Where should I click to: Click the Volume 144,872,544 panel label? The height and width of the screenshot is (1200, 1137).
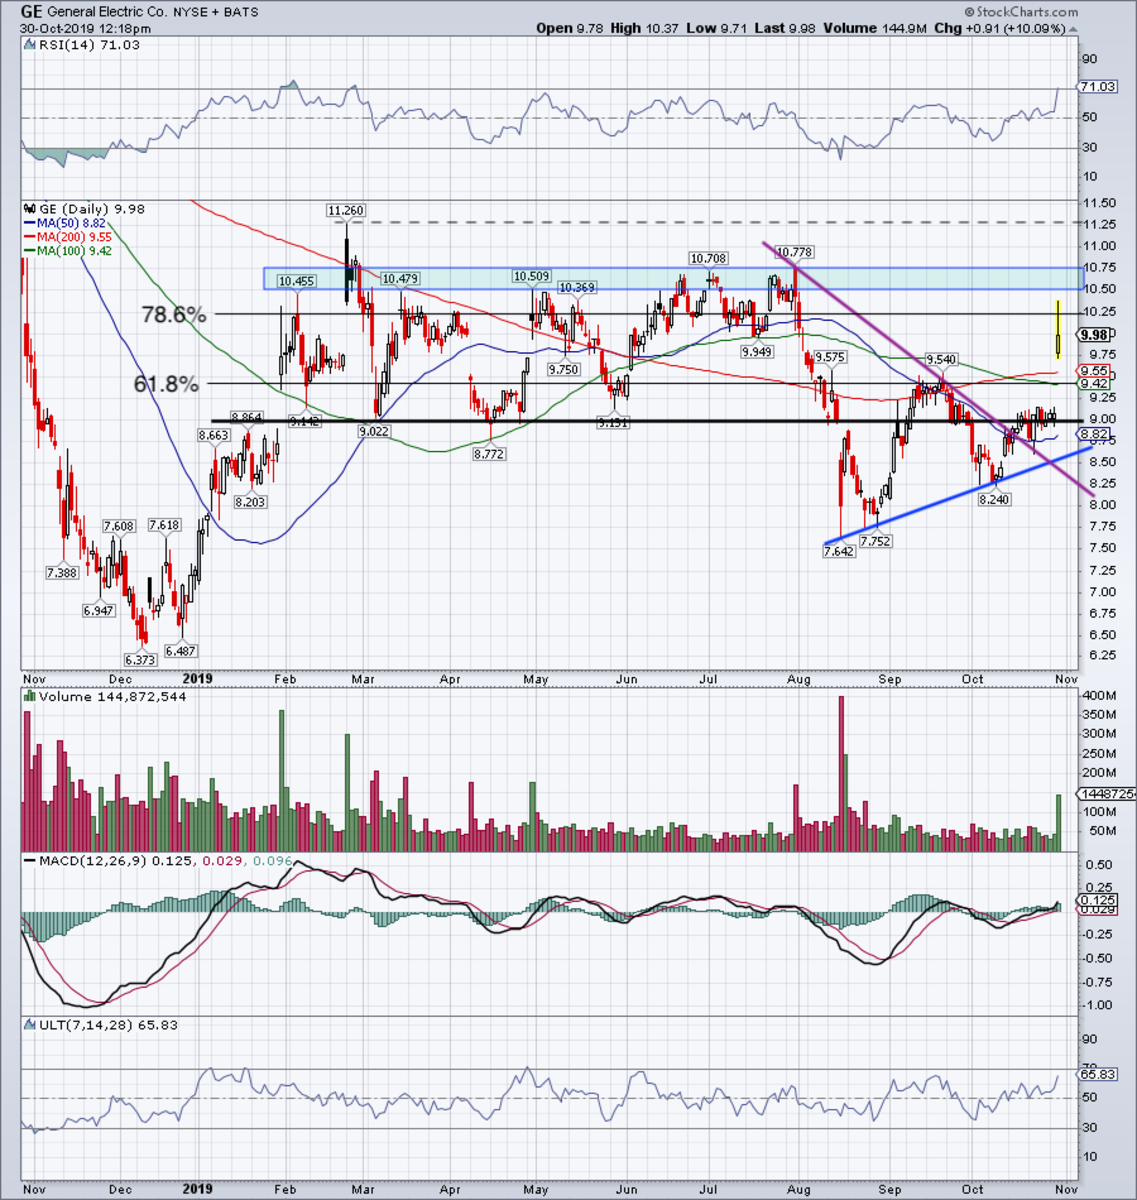103,695
